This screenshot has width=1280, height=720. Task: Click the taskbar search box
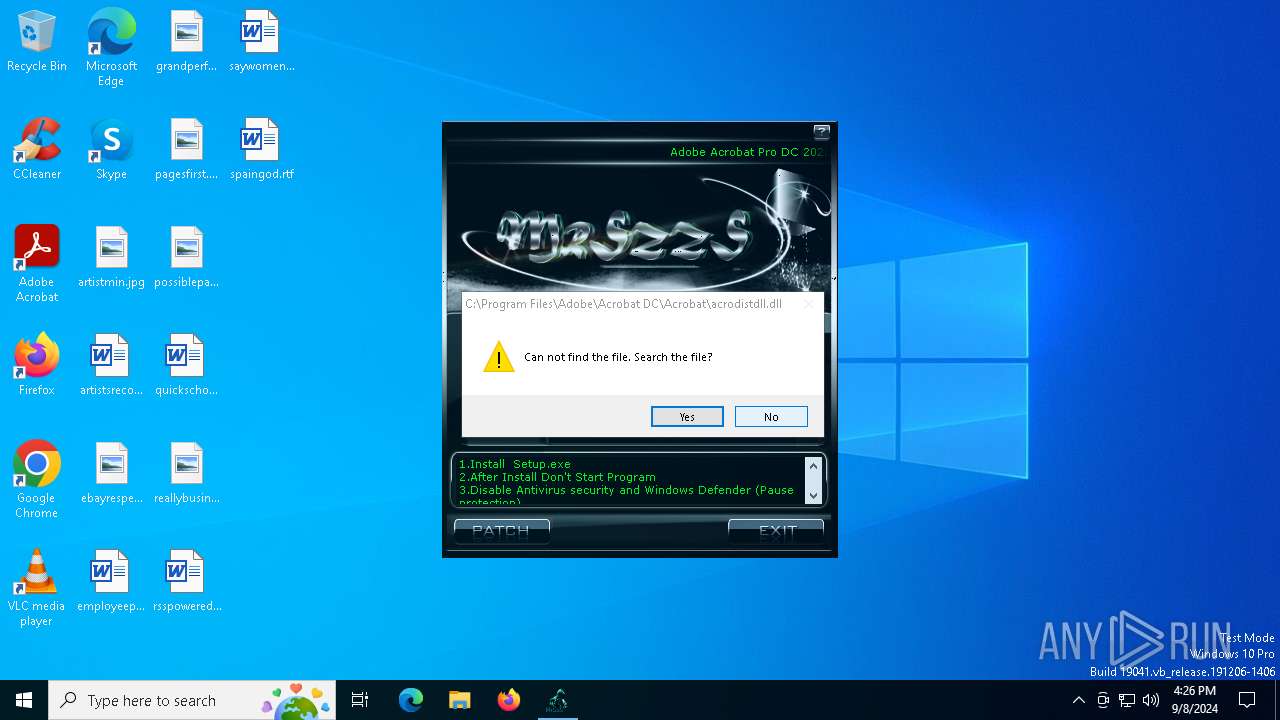click(x=192, y=700)
